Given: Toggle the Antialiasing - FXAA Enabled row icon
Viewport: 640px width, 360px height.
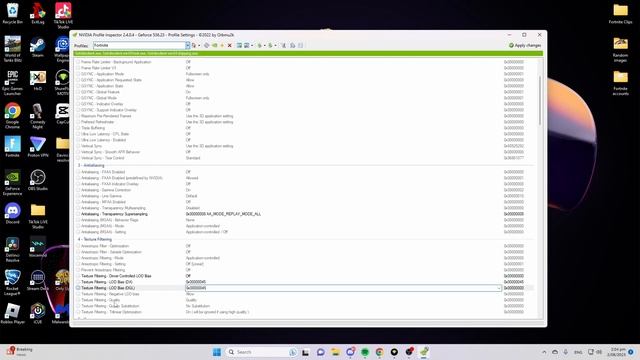Looking at the screenshot, I should point(78,172).
